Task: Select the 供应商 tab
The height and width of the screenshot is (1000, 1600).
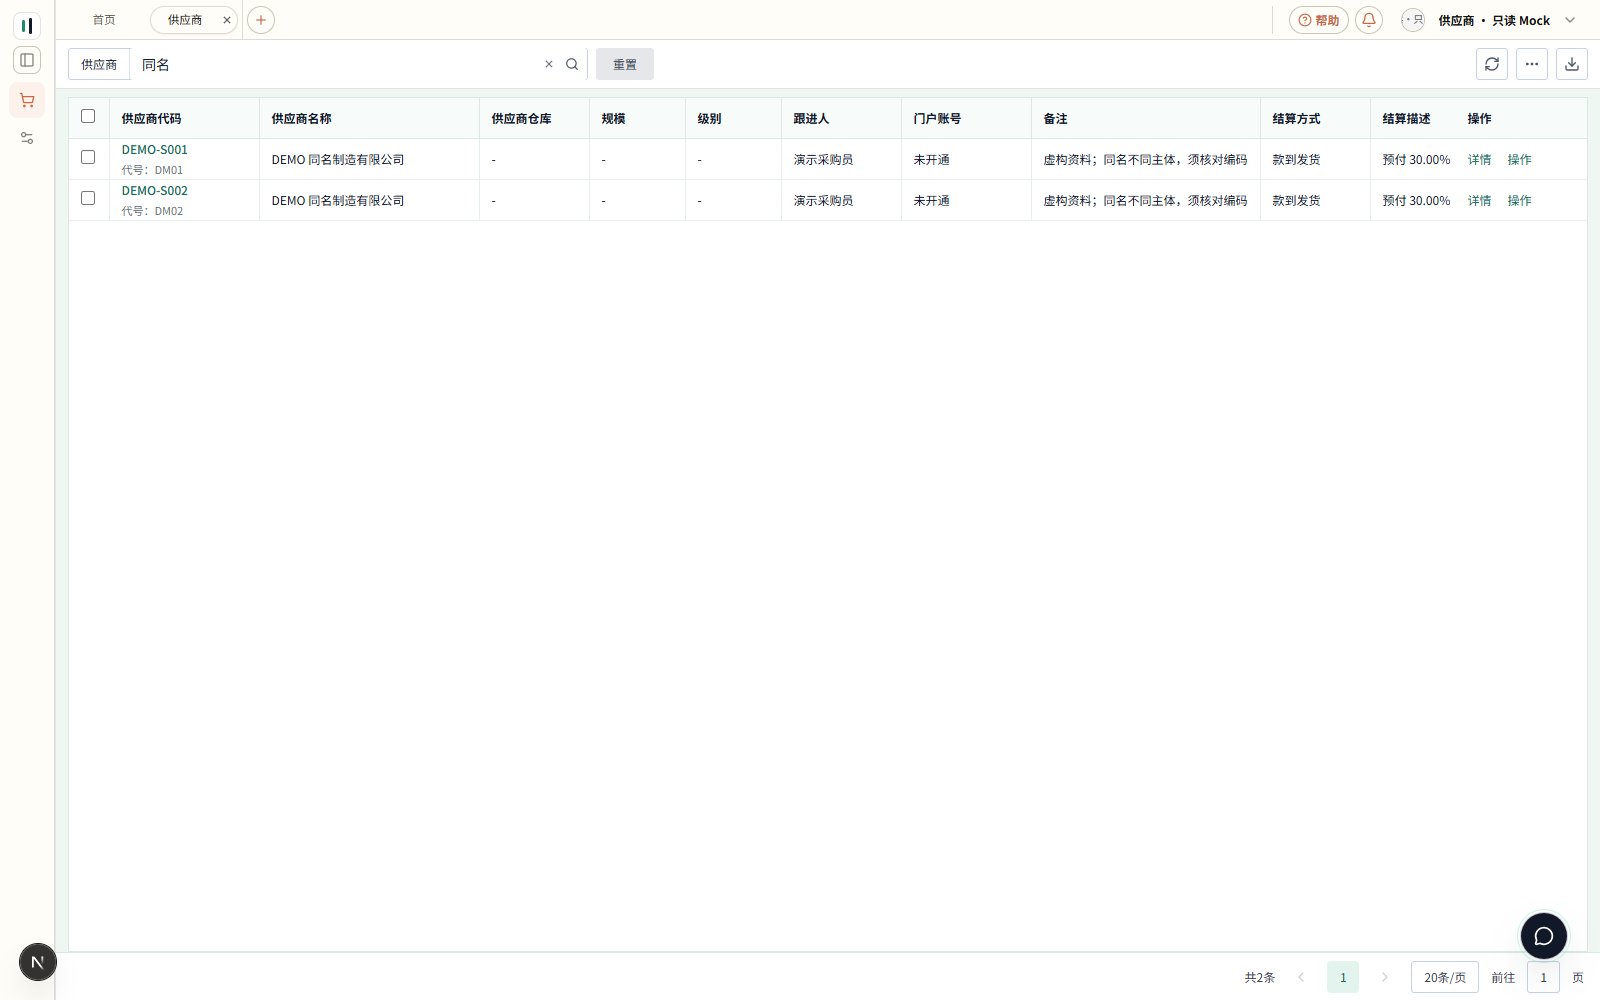Action: tap(185, 20)
